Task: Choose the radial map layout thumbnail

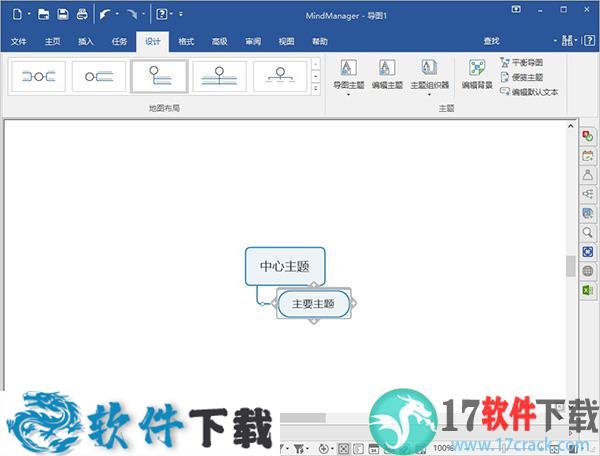Action: click(x=38, y=77)
